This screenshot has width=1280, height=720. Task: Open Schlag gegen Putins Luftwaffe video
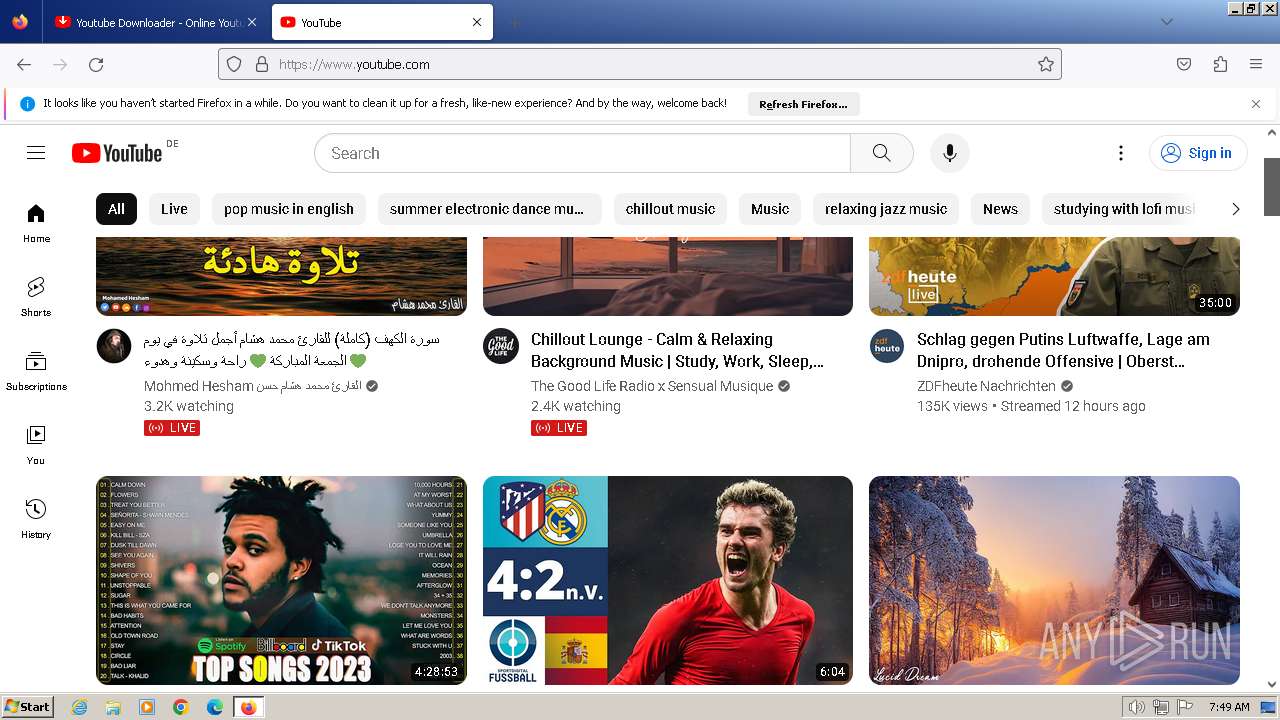pos(1063,350)
